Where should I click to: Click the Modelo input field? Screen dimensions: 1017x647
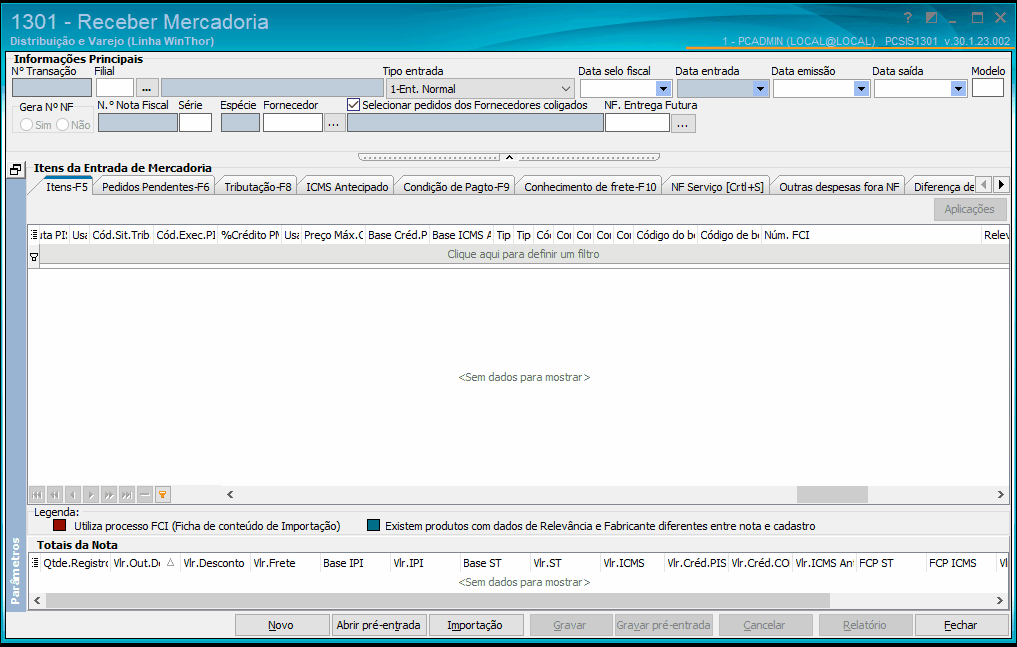click(x=988, y=88)
